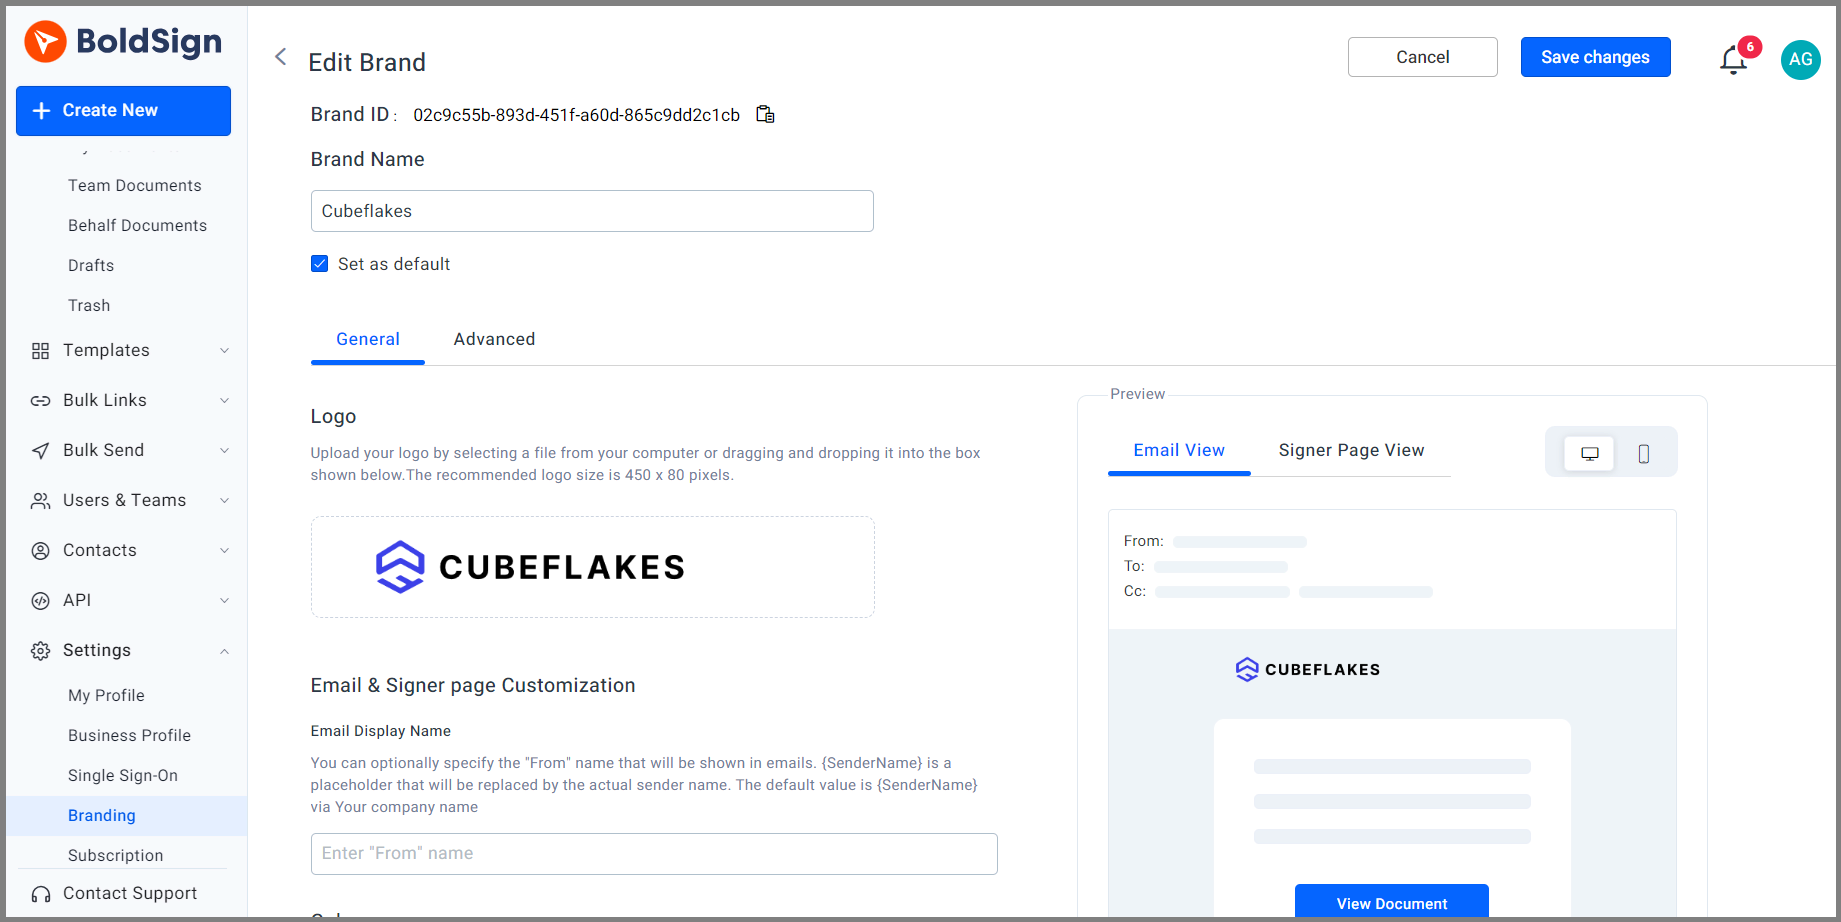Image resolution: width=1841 pixels, height=922 pixels.
Task: Click Save changes button
Action: point(1595,57)
